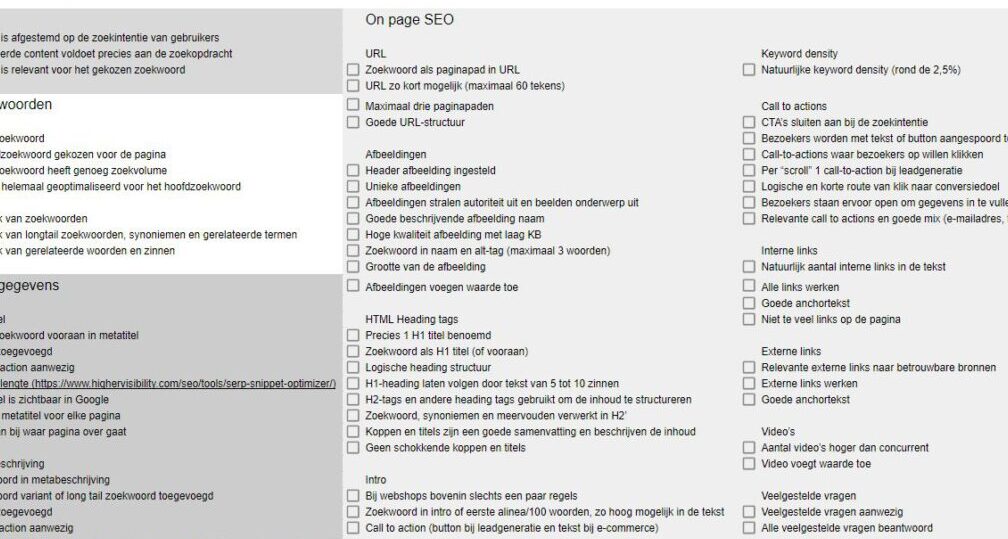Tick 'URL zo kort mogelijk' checkbox
This screenshot has width=1008, height=539.
353,86
